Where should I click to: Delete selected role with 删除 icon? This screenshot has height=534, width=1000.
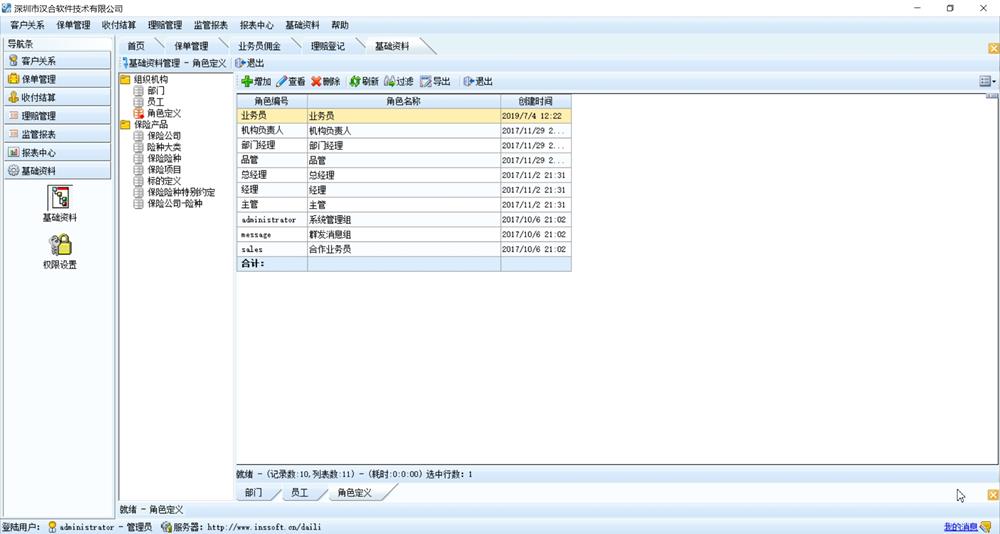coord(316,82)
